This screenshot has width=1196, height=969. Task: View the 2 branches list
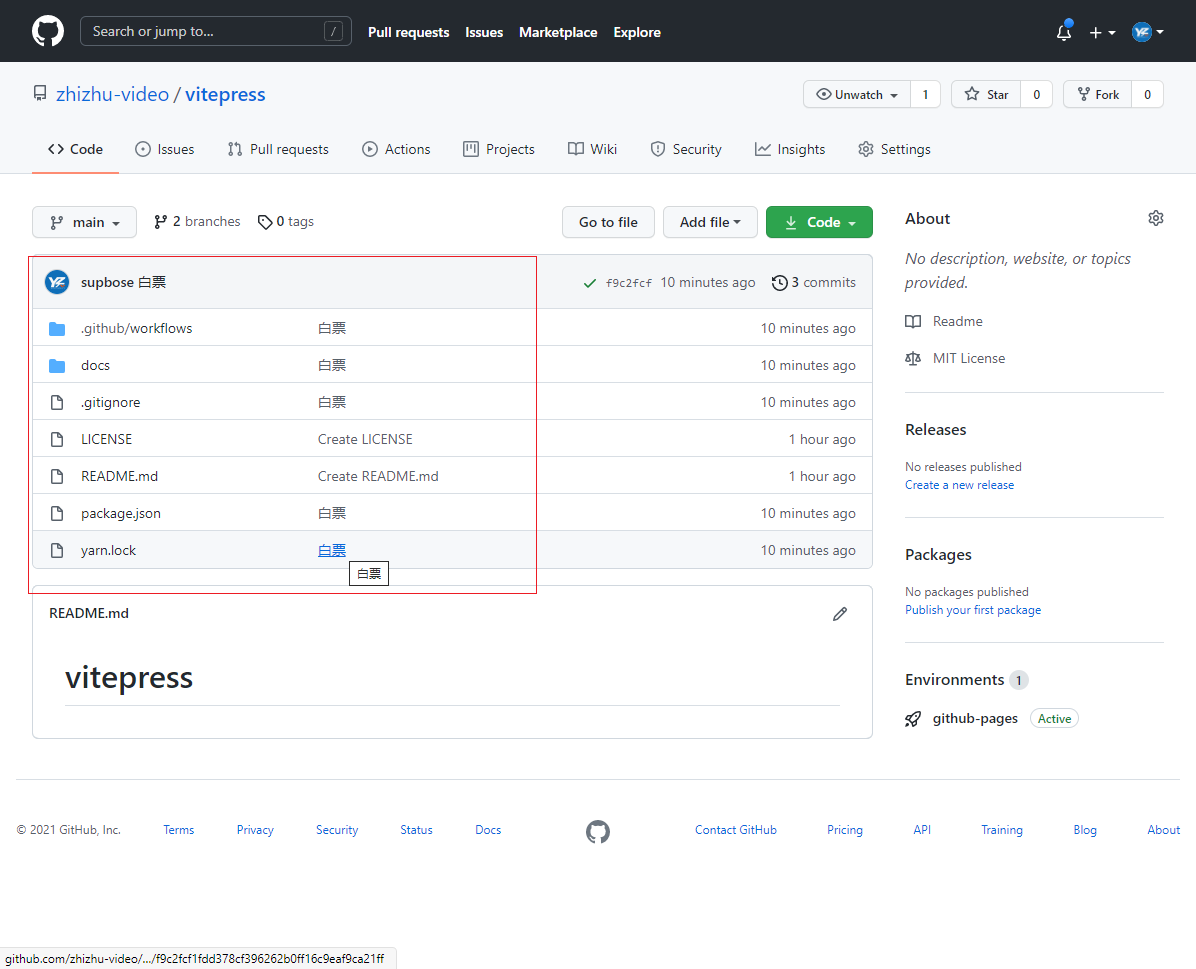click(197, 222)
